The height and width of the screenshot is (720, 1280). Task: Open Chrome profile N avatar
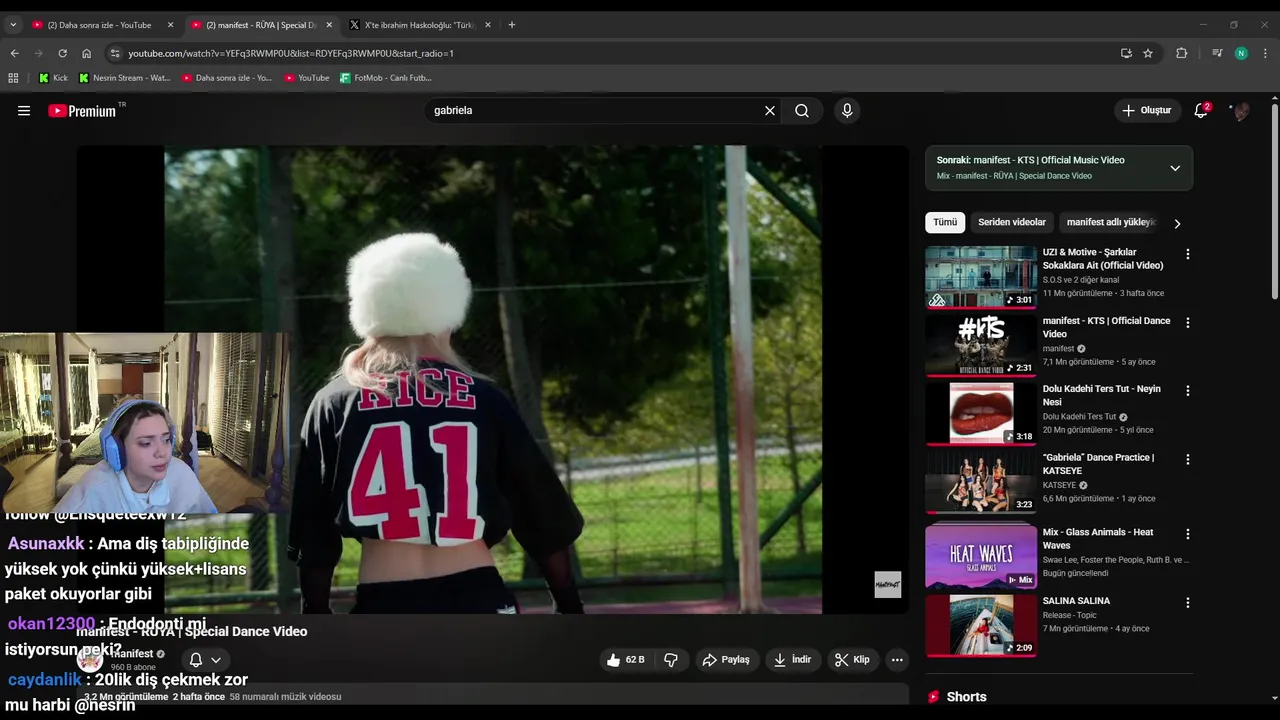(1241, 53)
